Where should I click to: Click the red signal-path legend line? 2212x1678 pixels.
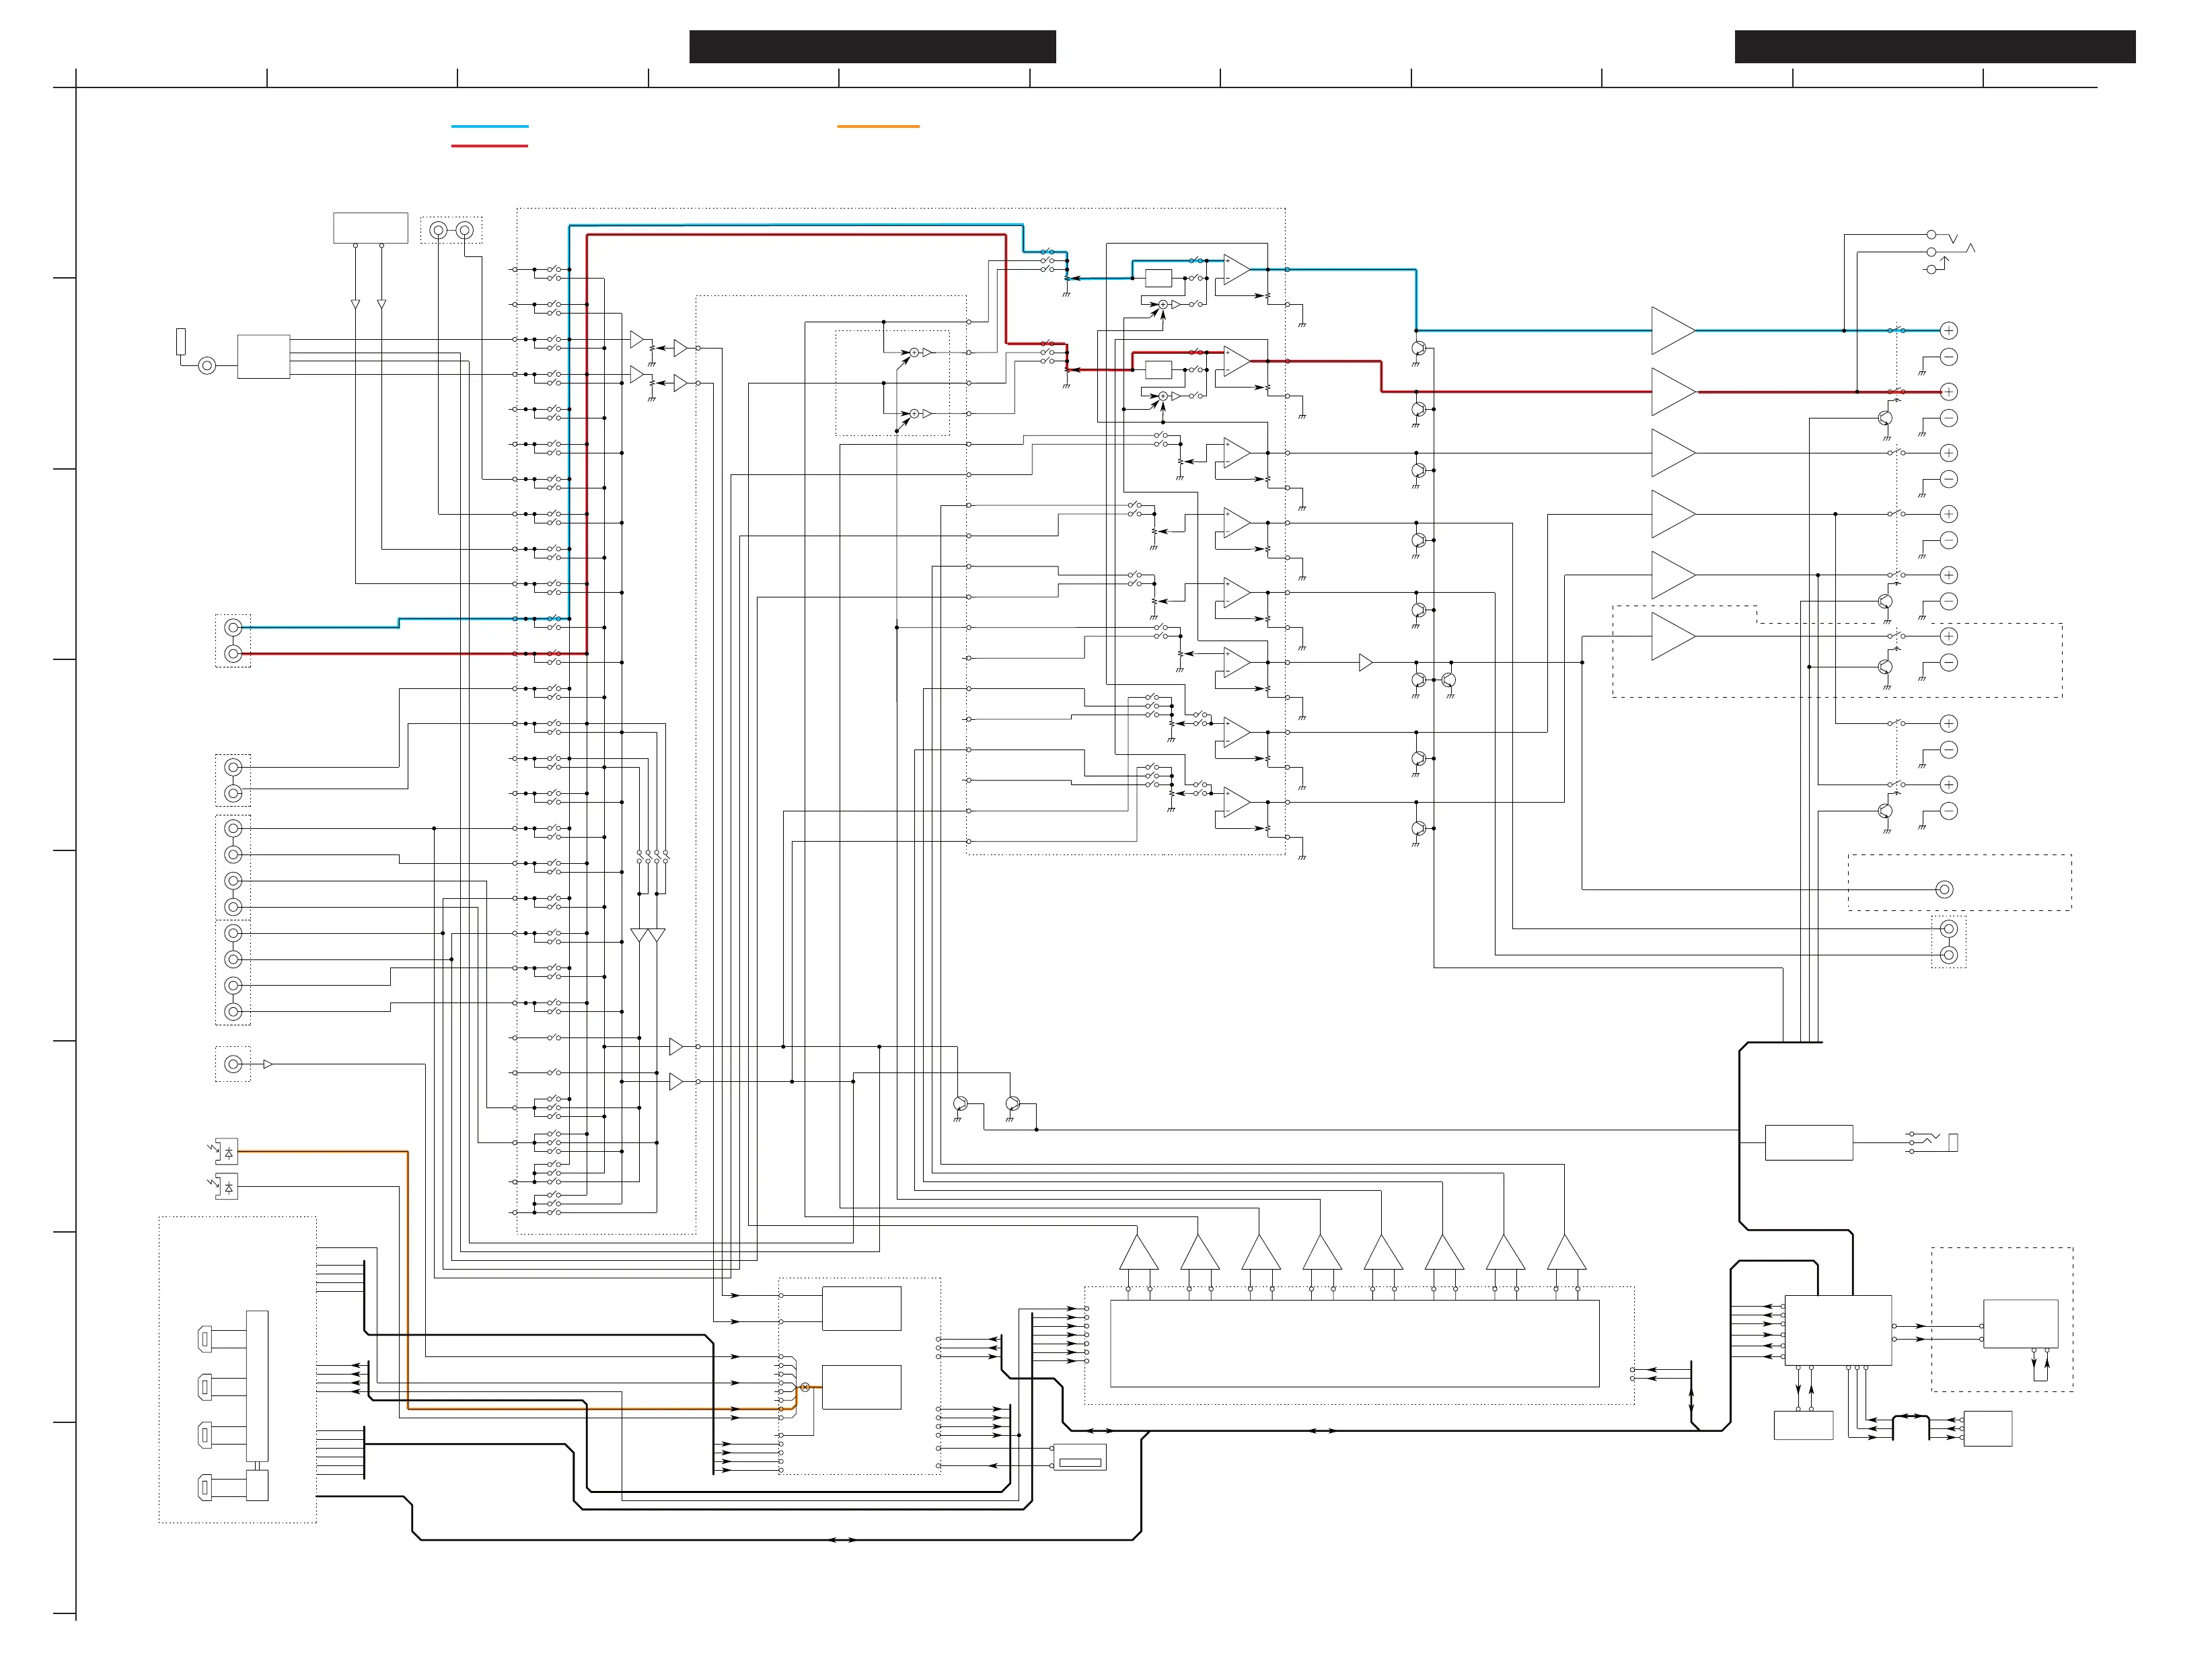tap(489, 146)
